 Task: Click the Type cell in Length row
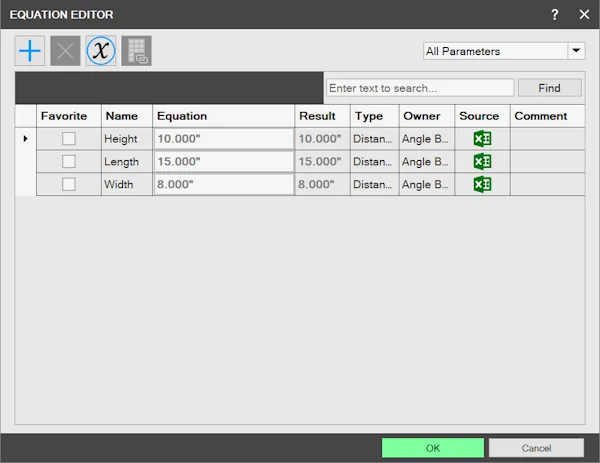tap(375, 161)
